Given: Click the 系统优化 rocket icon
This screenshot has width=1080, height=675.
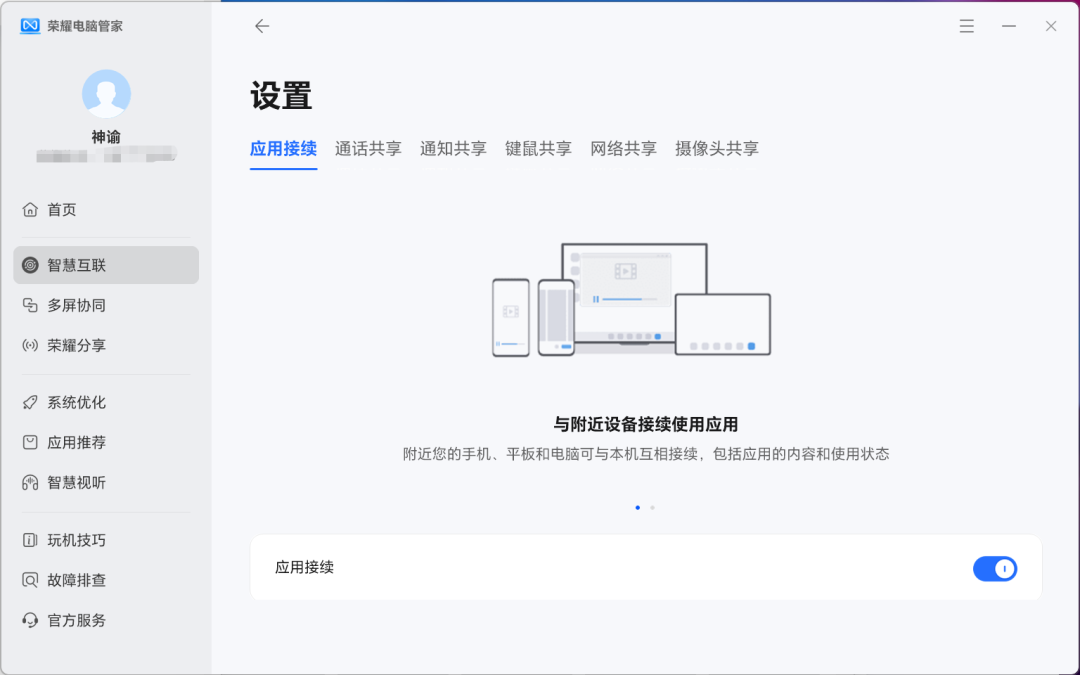Looking at the screenshot, I should pyautogui.click(x=30, y=402).
